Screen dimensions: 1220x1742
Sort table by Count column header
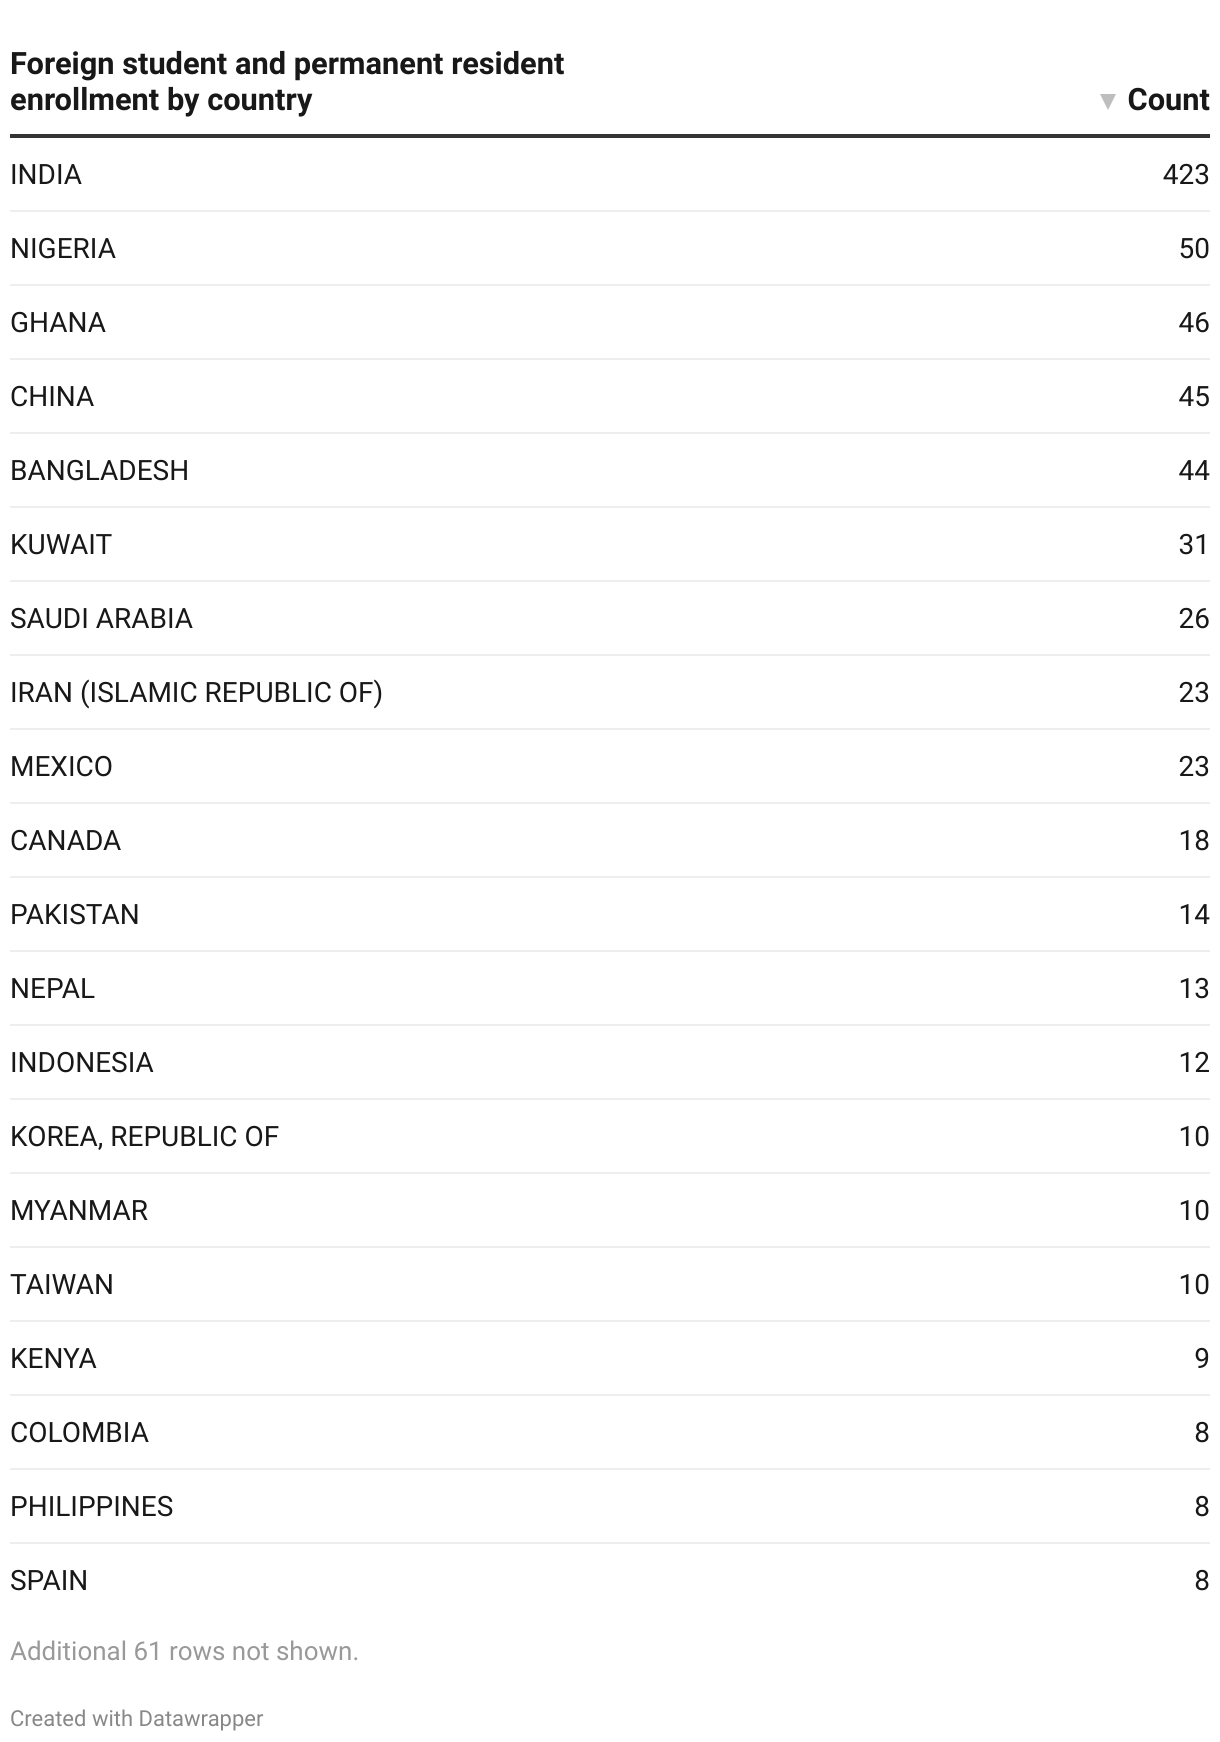(1168, 100)
